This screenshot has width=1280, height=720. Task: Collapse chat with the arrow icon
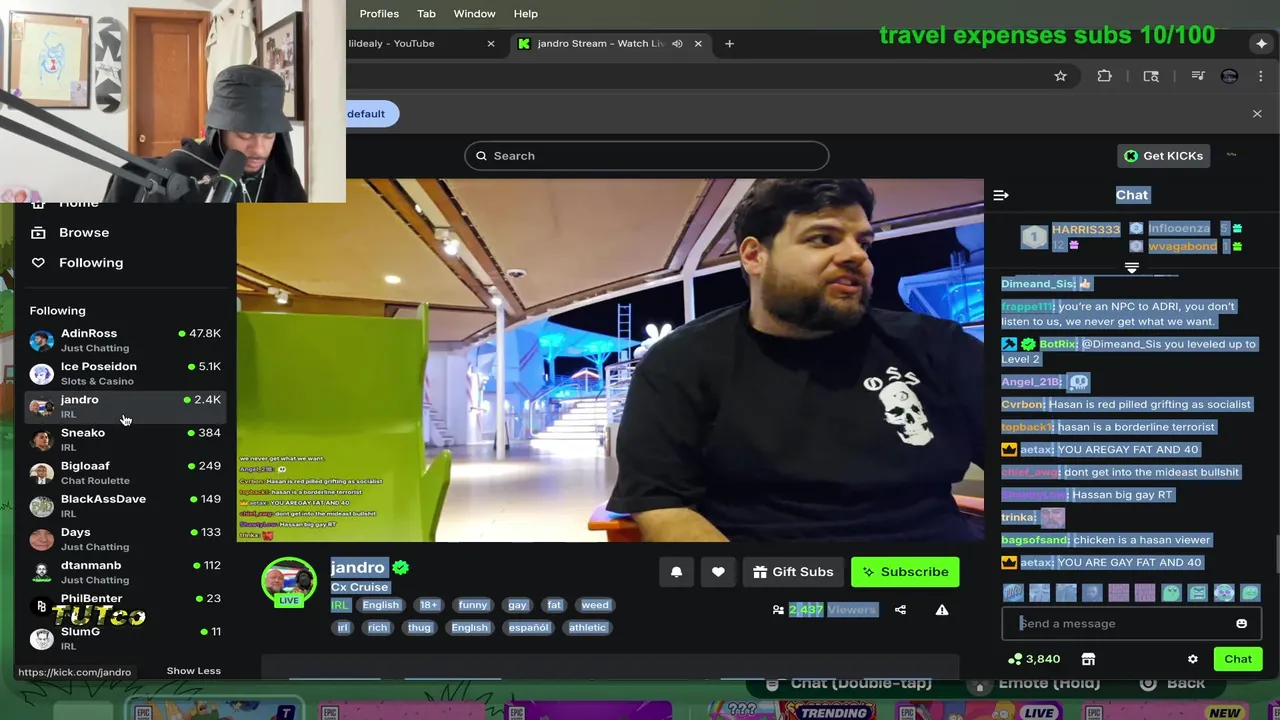tap(1001, 195)
